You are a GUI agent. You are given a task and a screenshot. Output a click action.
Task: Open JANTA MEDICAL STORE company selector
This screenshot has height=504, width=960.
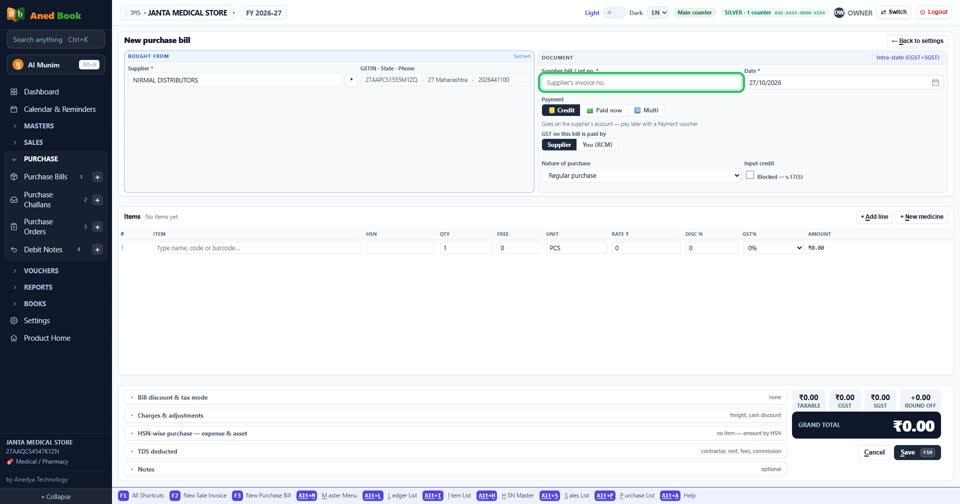(179, 12)
